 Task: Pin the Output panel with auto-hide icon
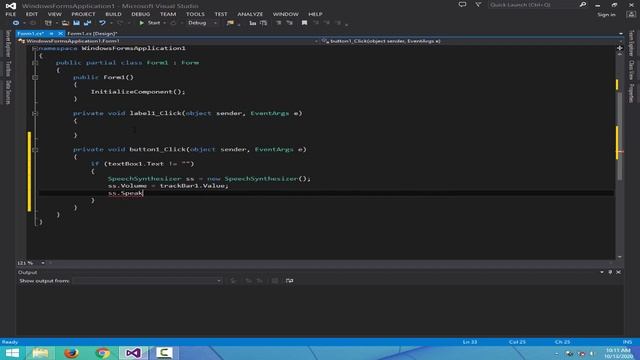click(610, 272)
